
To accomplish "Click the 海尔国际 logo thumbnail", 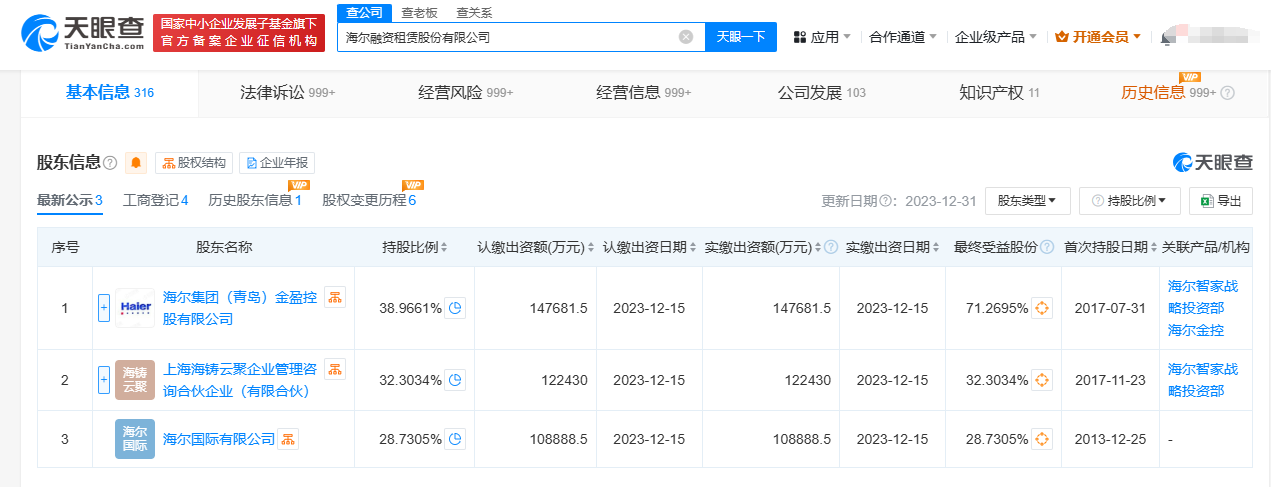I will [x=135, y=438].
